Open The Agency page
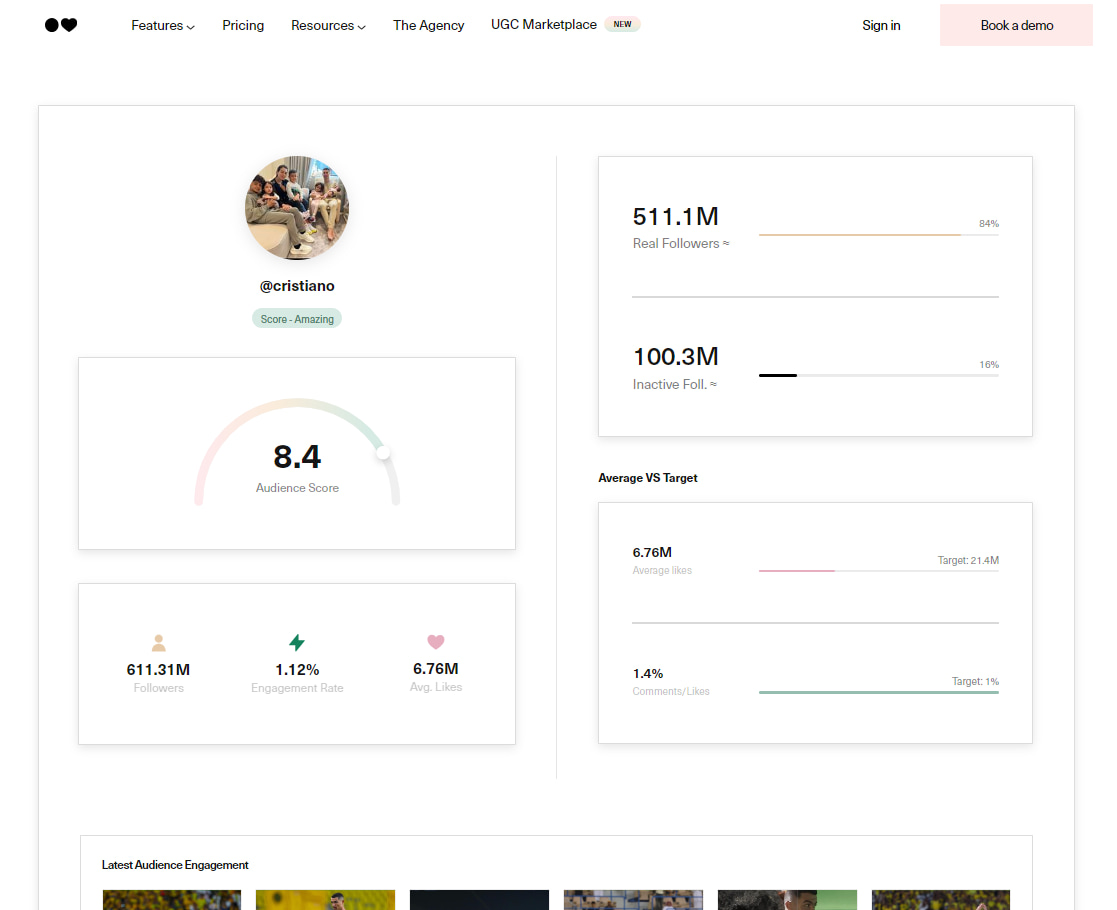The width and height of the screenshot is (1117, 910). [x=428, y=26]
